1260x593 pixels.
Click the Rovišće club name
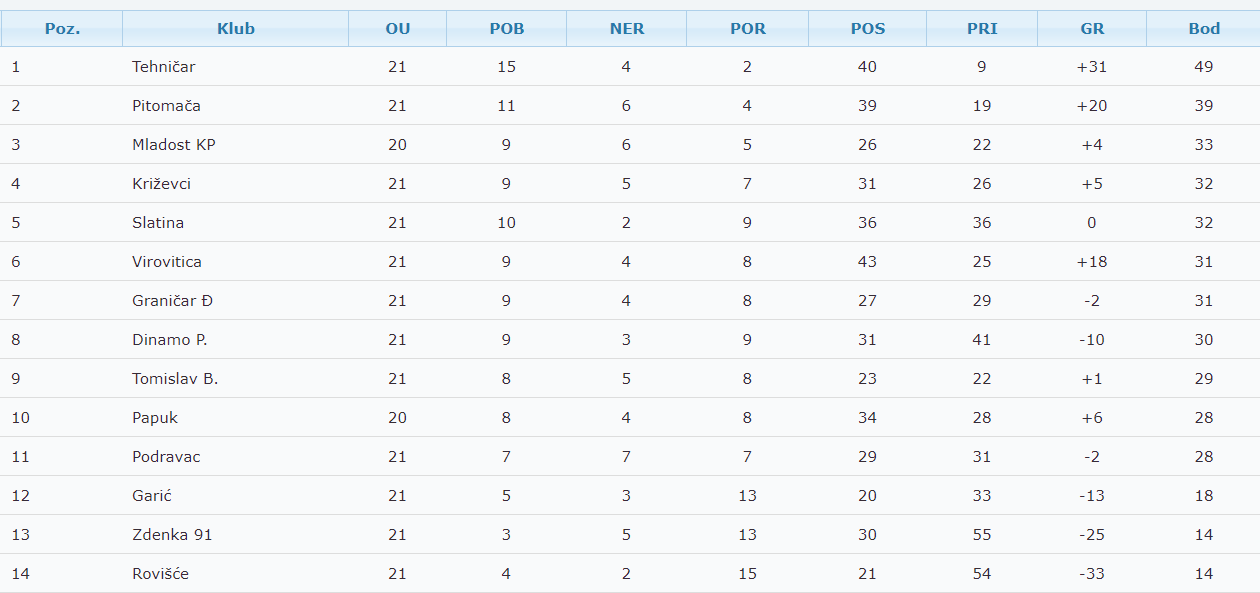point(160,574)
